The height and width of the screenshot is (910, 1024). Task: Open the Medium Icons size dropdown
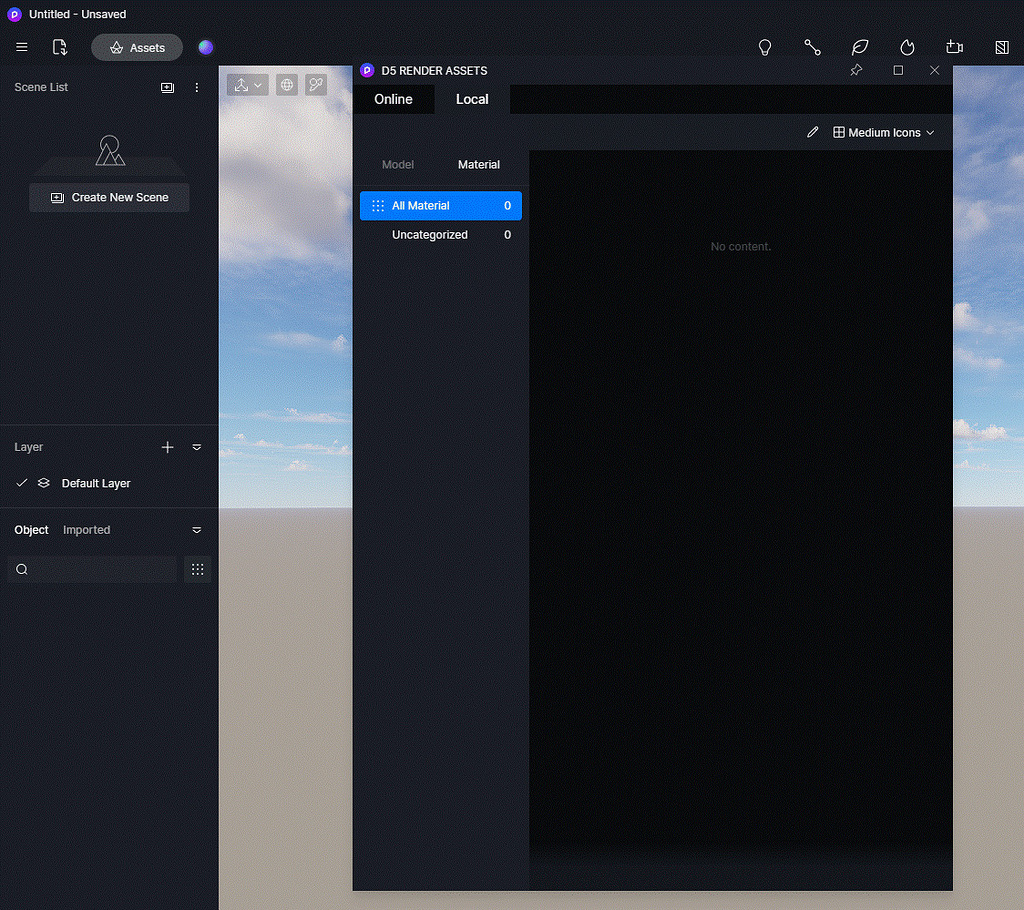(x=884, y=132)
